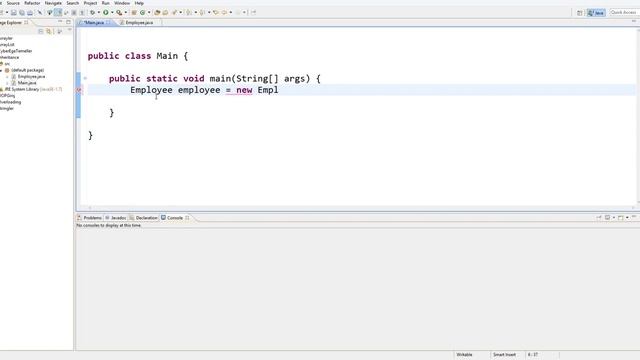
Task: Minimize the Package Explorer panel
Action: tap(60, 22)
